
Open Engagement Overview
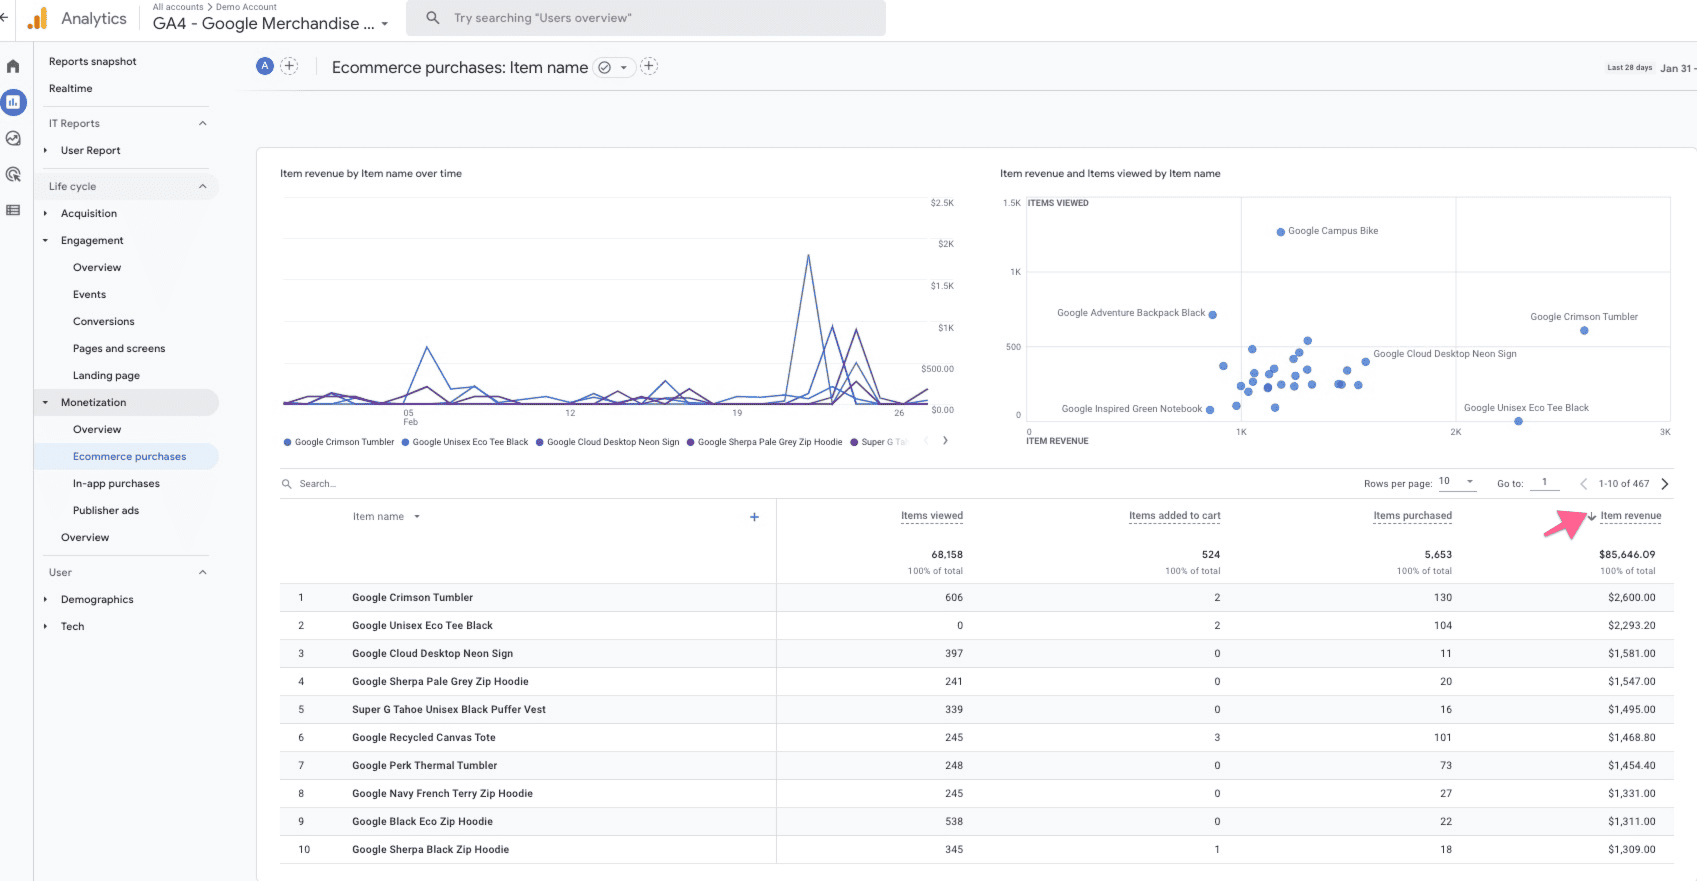click(97, 267)
